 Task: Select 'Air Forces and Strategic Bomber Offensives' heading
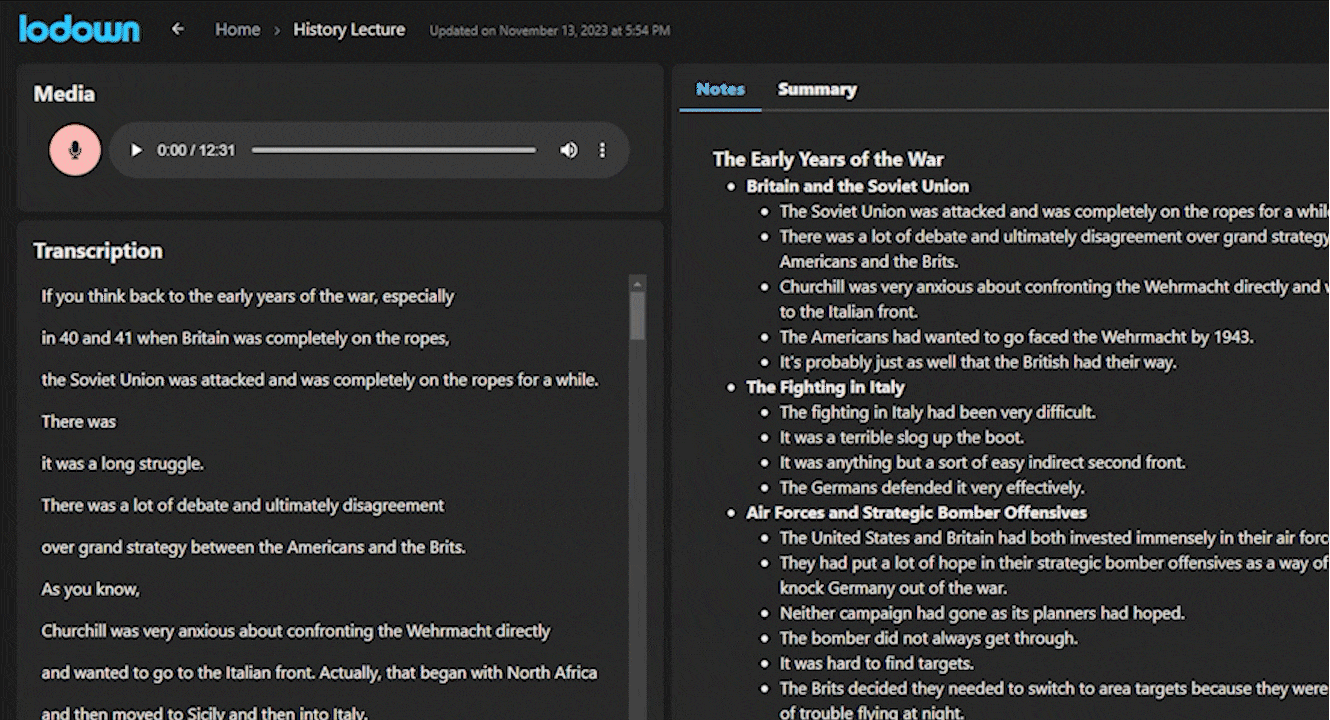click(x=916, y=513)
